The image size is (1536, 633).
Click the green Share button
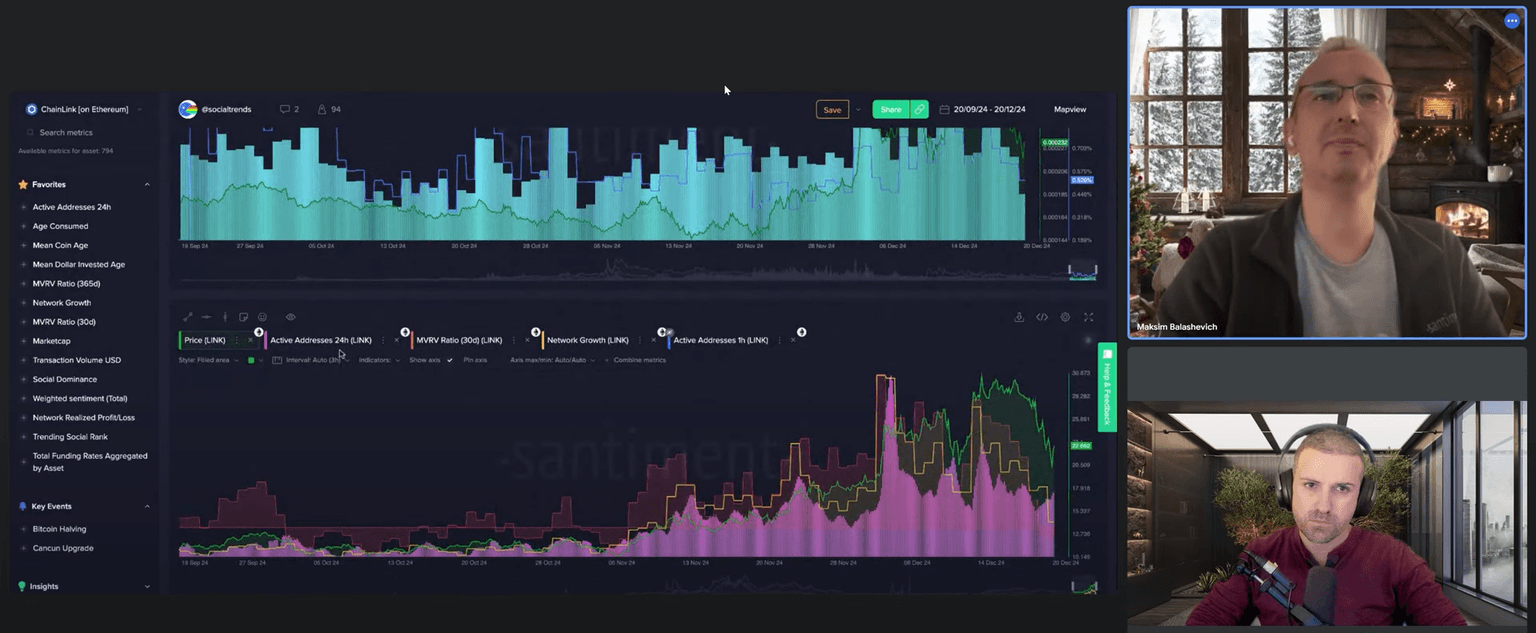click(890, 110)
